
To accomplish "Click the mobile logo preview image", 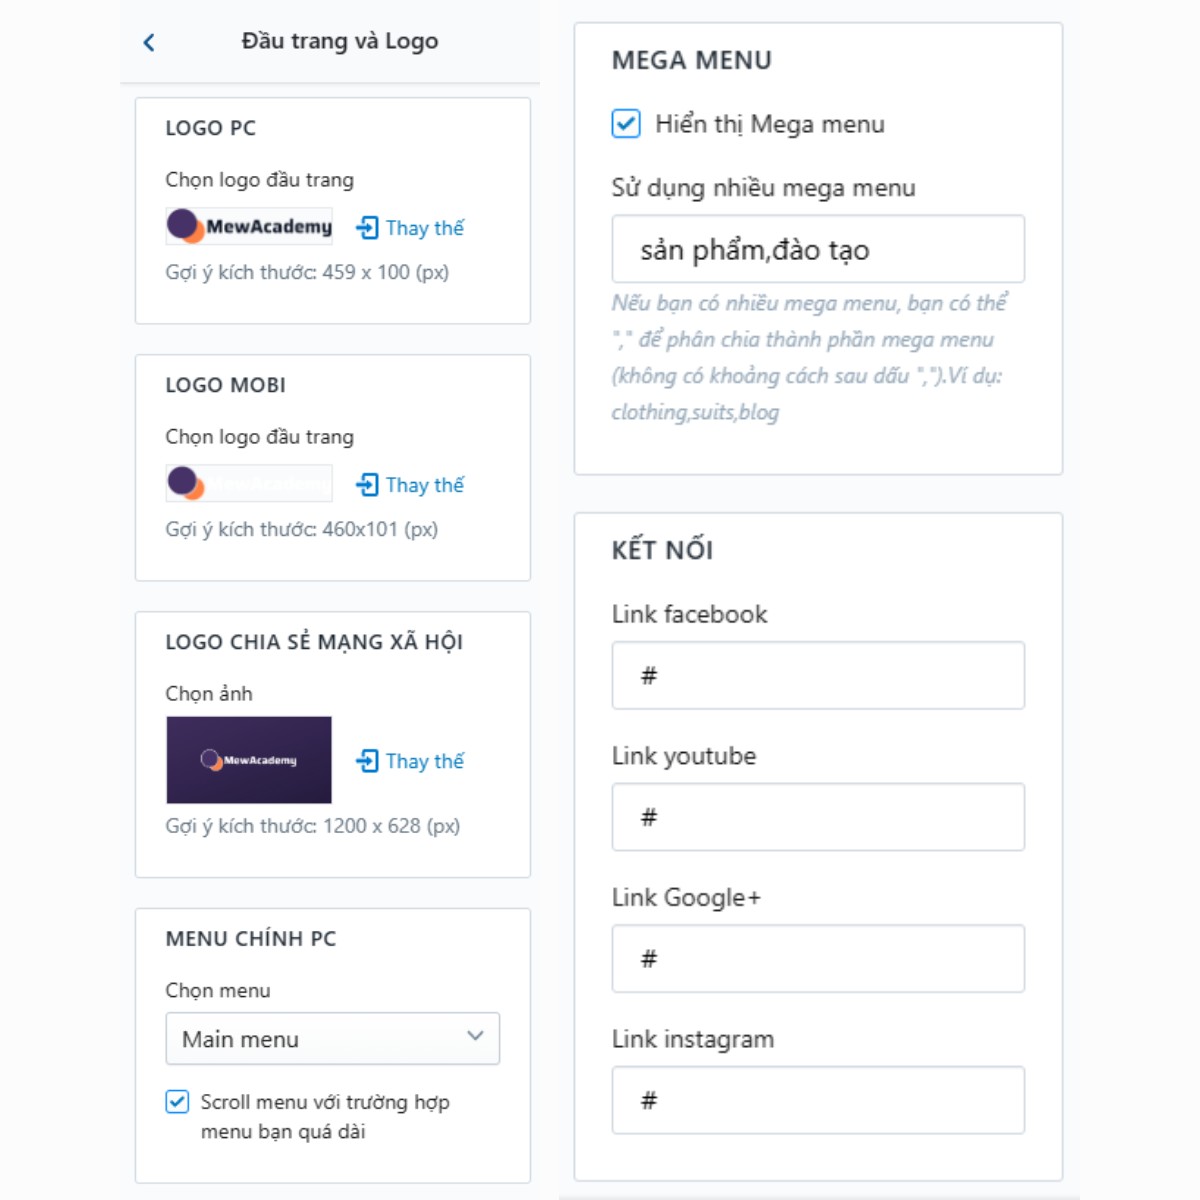I will pos(249,483).
